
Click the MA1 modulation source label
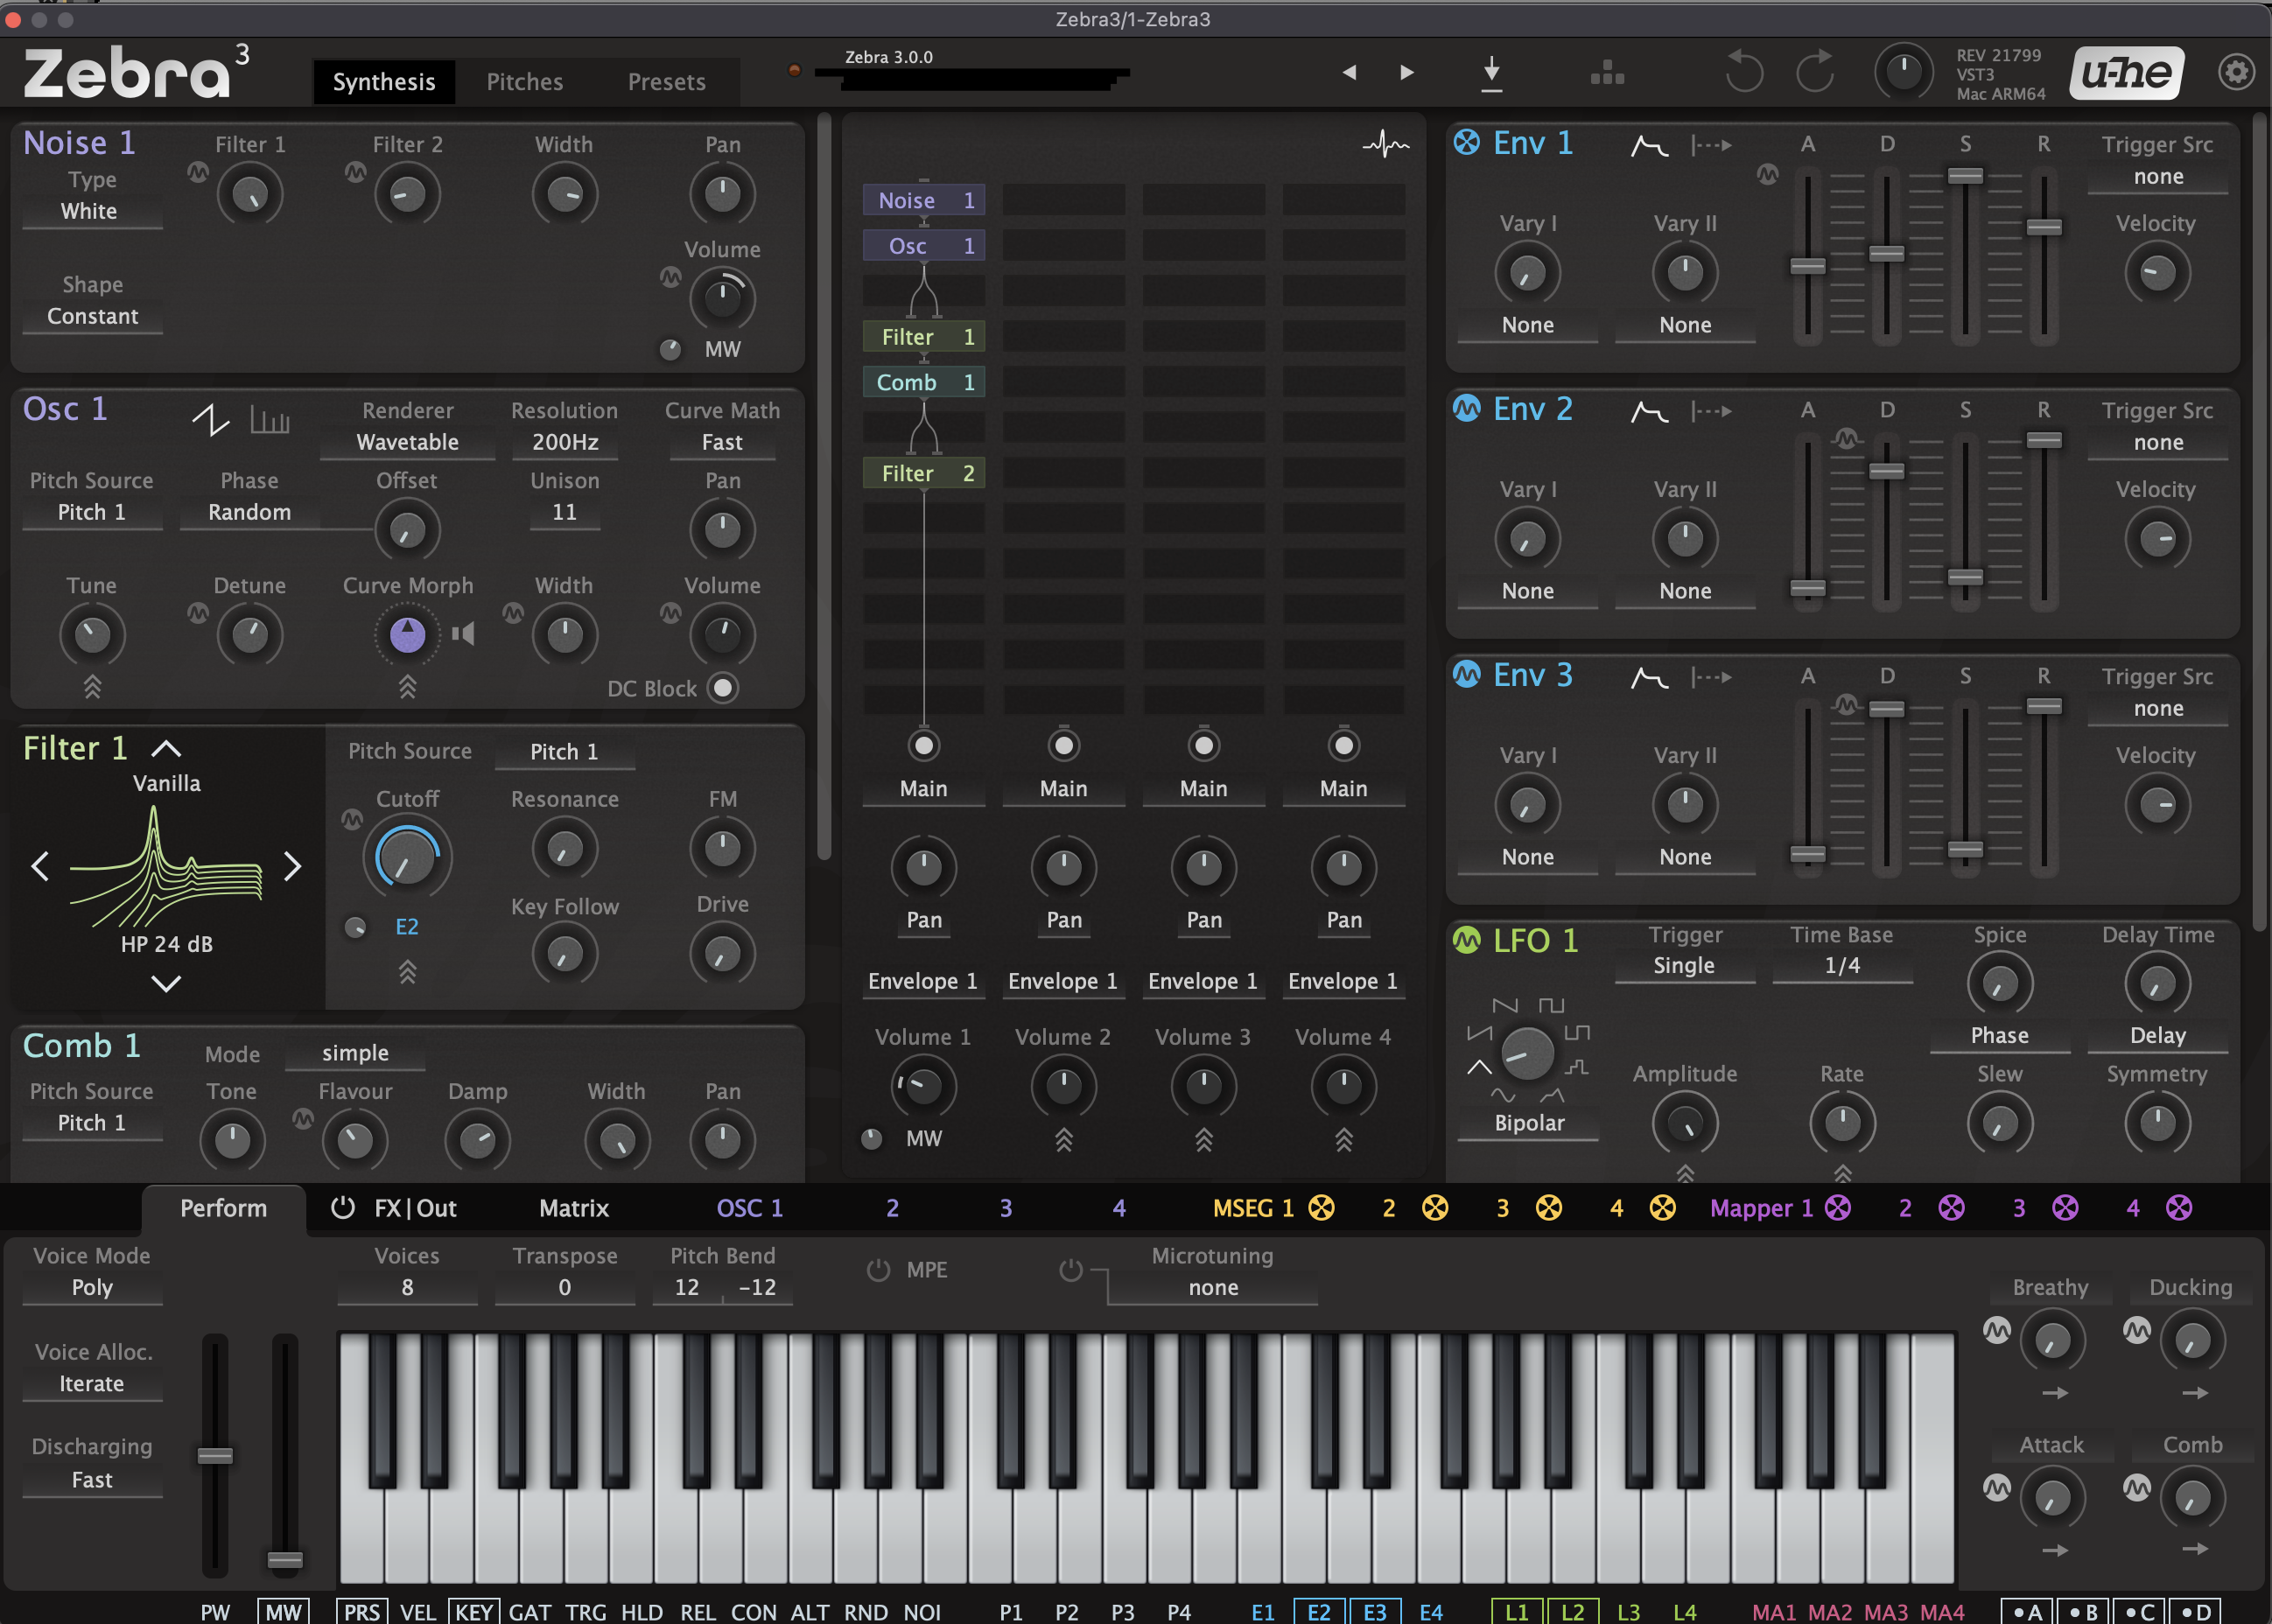coord(1774,1612)
